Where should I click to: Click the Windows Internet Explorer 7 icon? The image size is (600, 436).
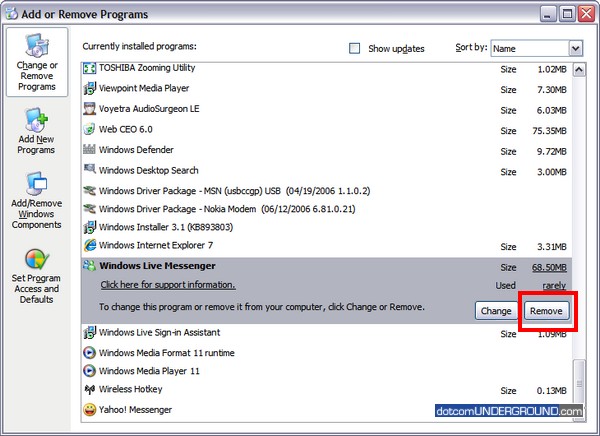click(x=90, y=245)
